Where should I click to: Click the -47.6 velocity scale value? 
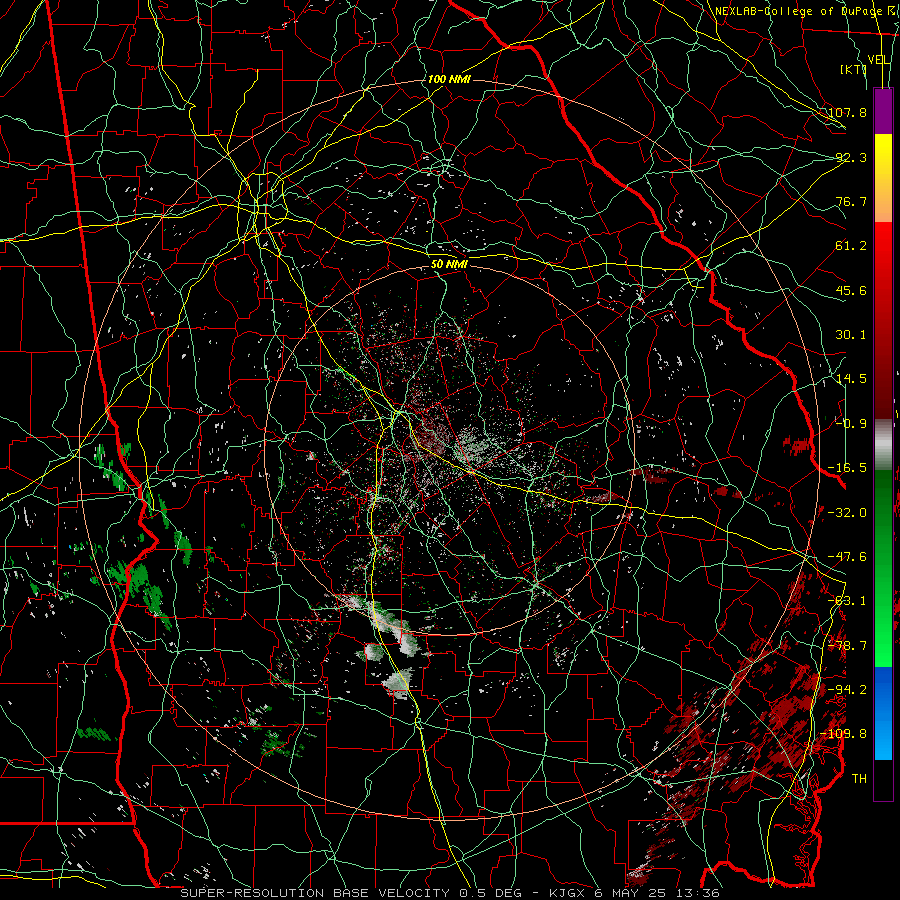point(847,557)
